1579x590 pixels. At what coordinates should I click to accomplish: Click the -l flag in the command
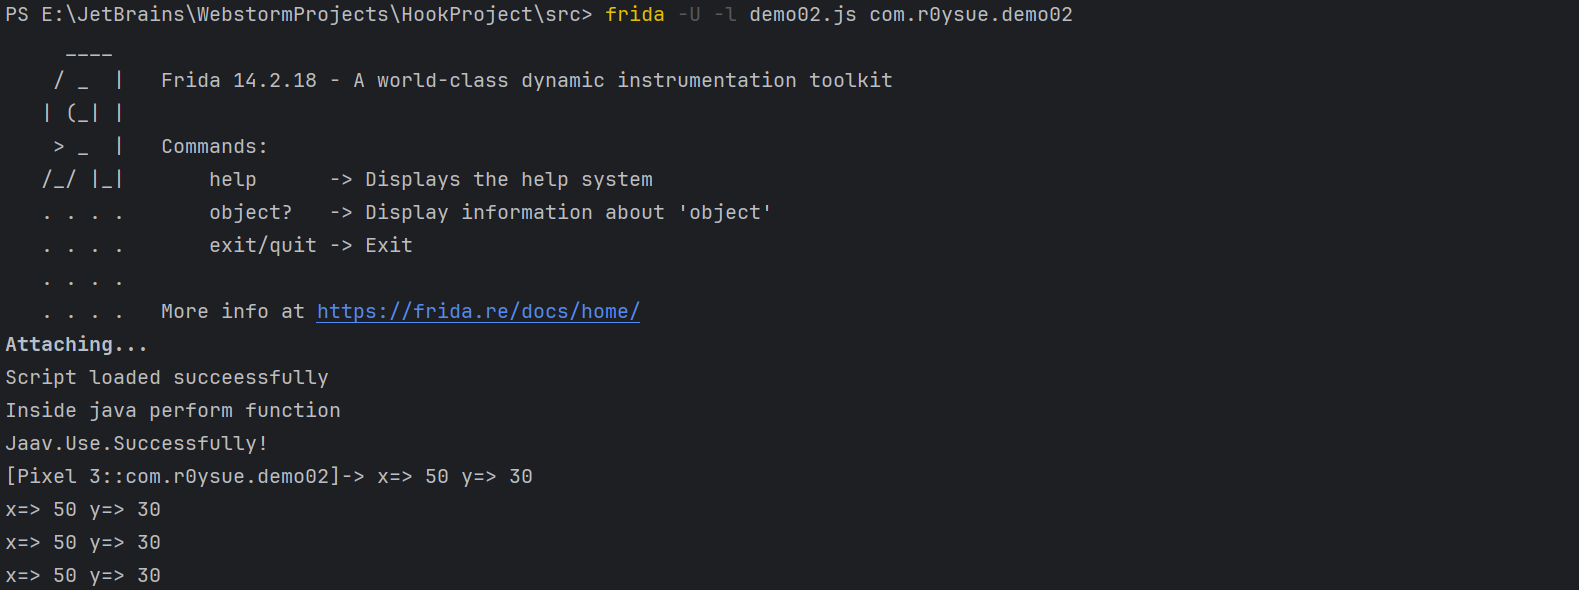725,15
